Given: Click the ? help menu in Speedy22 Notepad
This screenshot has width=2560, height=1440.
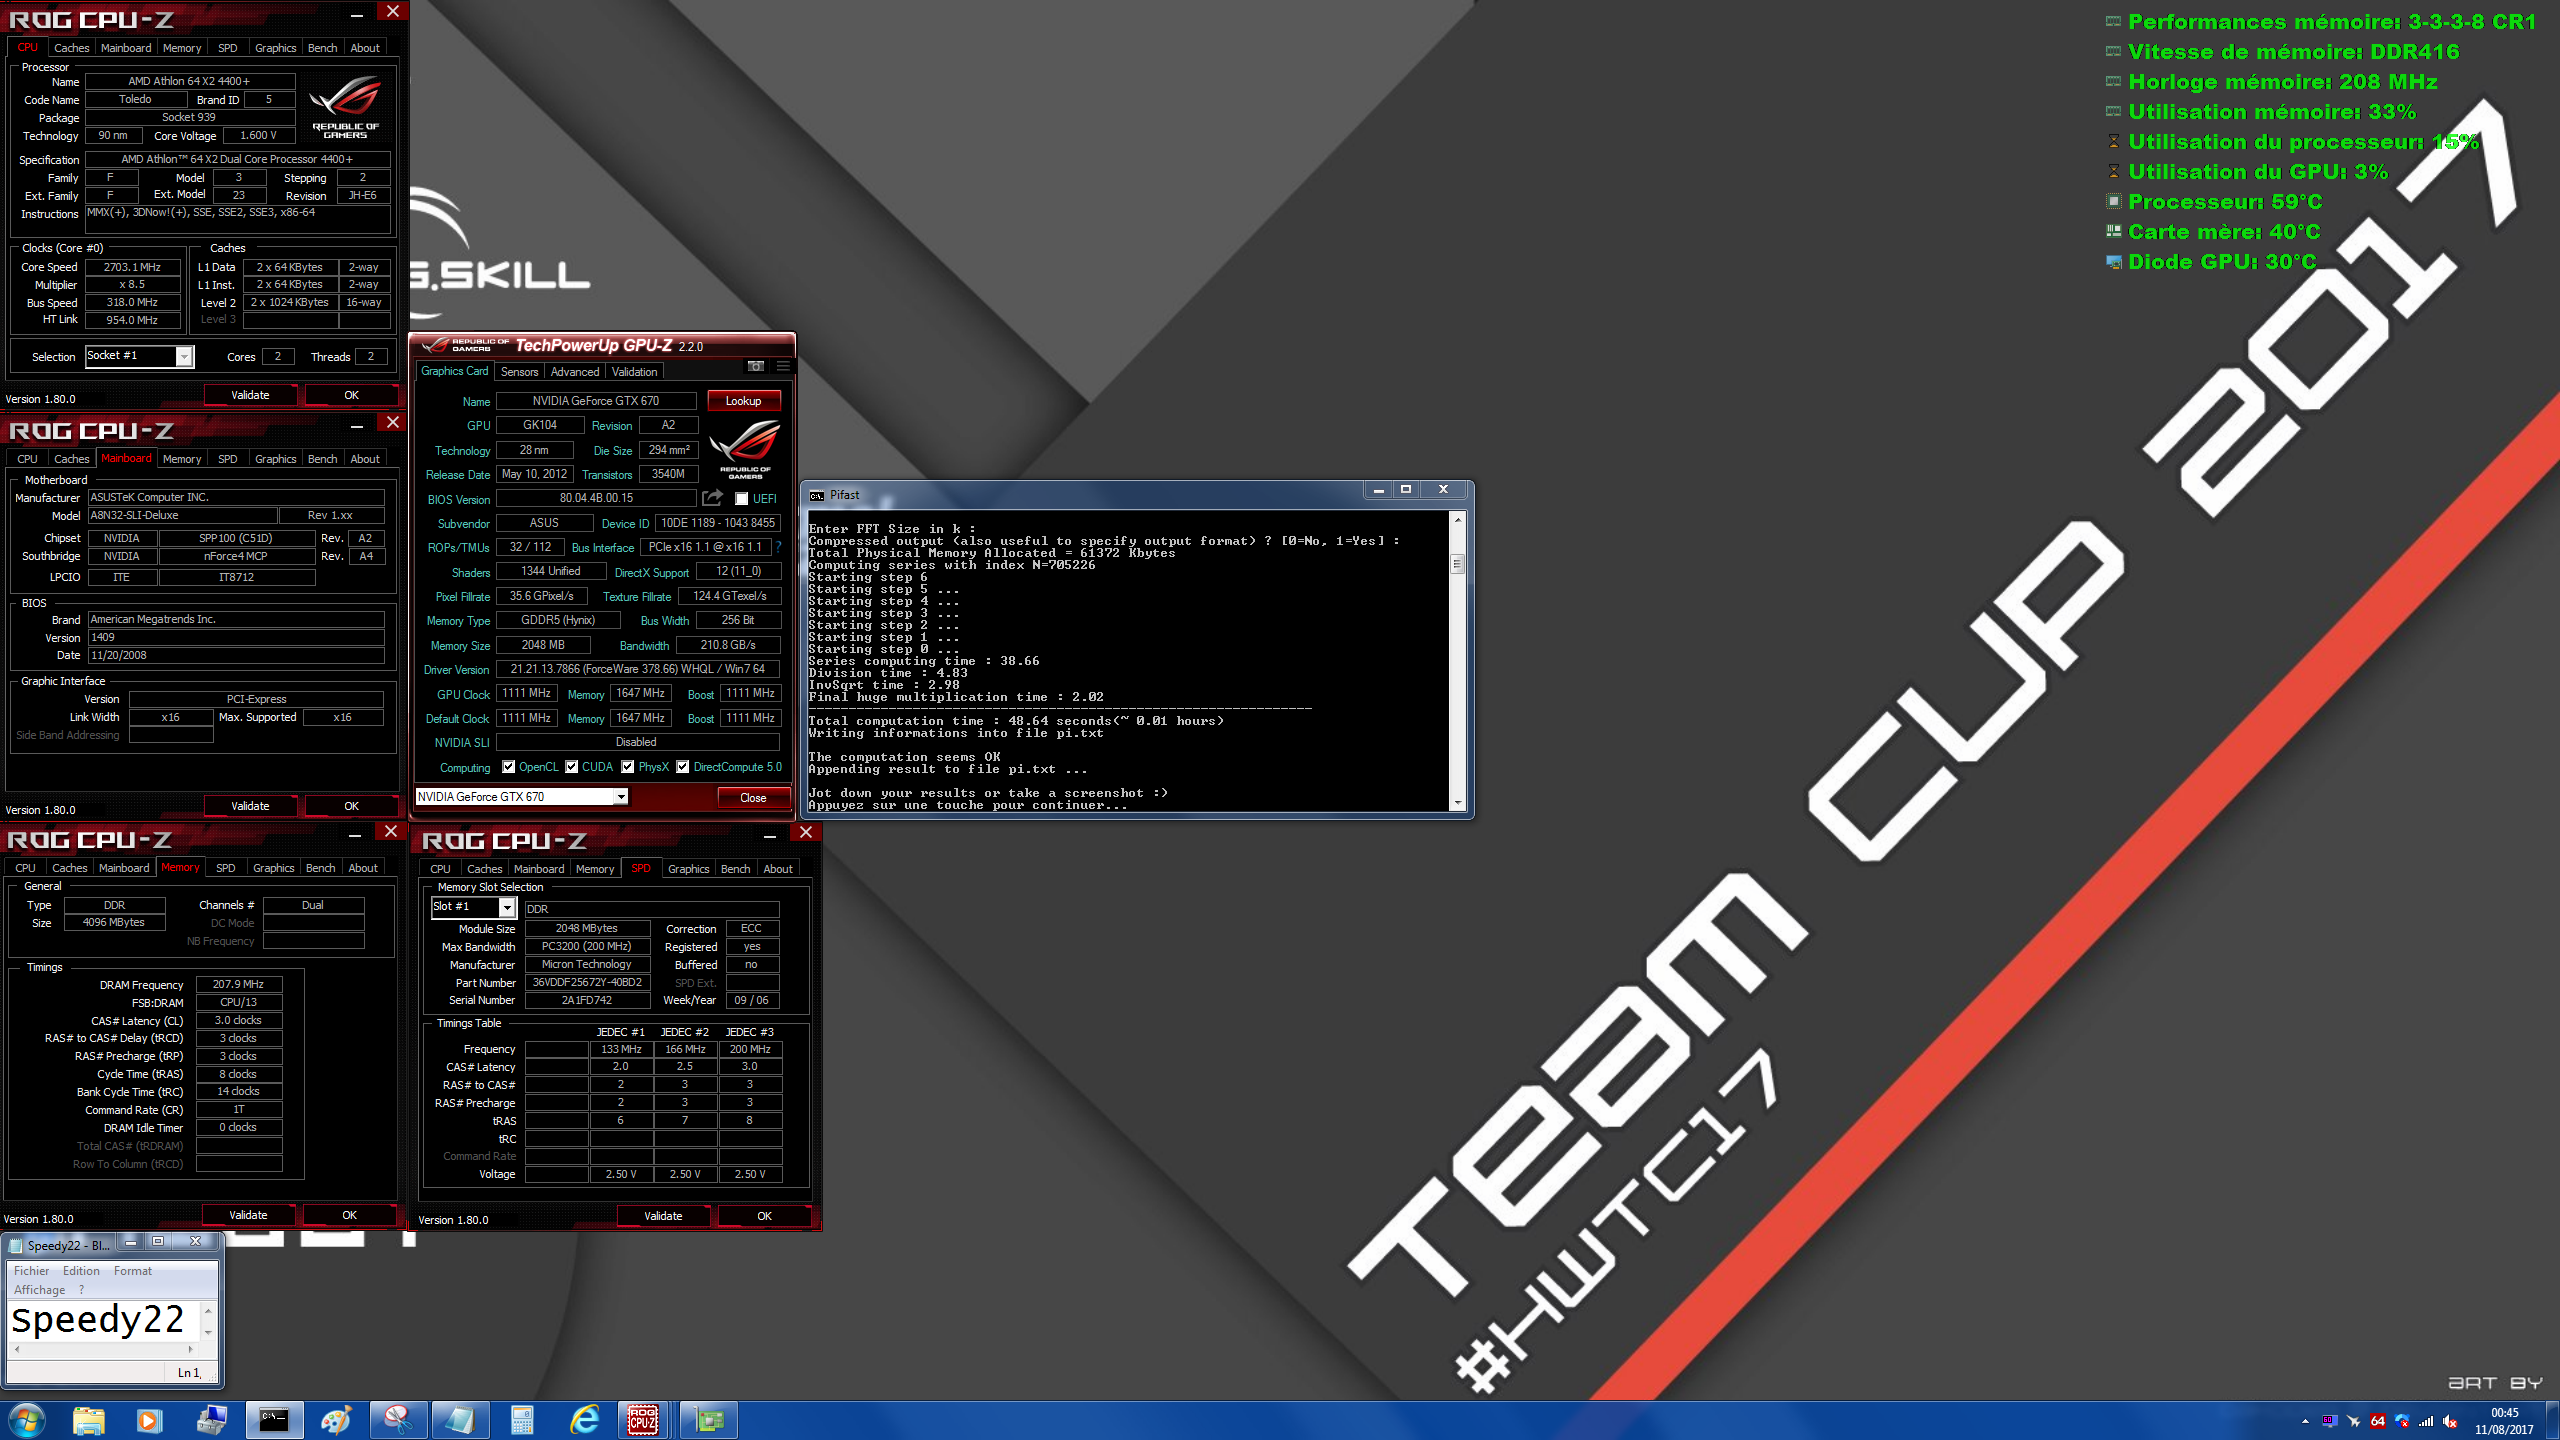Looking at the screenshot, I should pos(82,1290).
